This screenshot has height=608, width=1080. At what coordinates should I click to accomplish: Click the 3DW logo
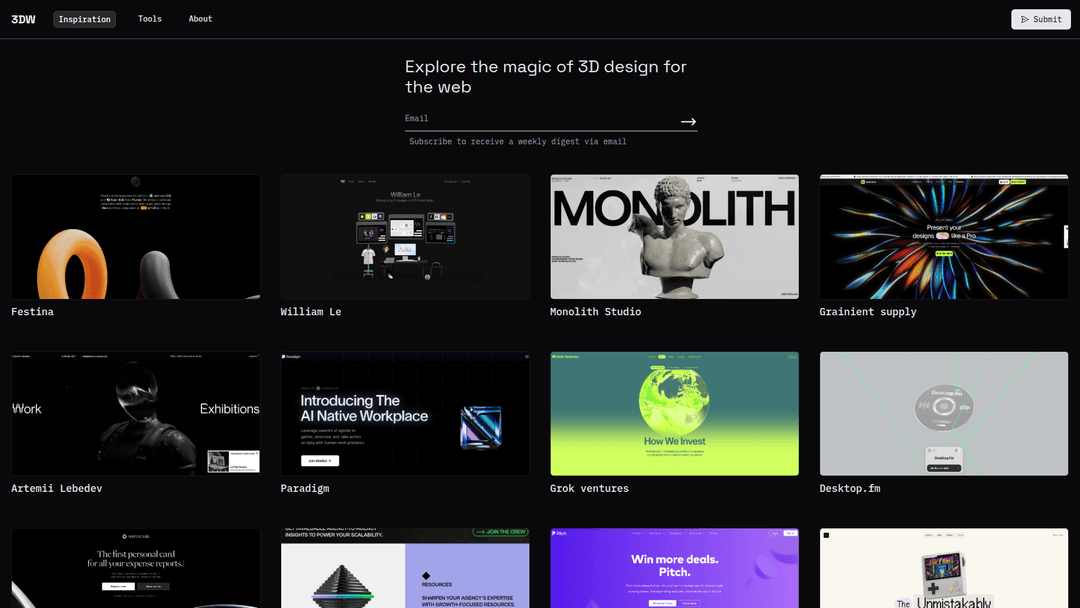23,19
